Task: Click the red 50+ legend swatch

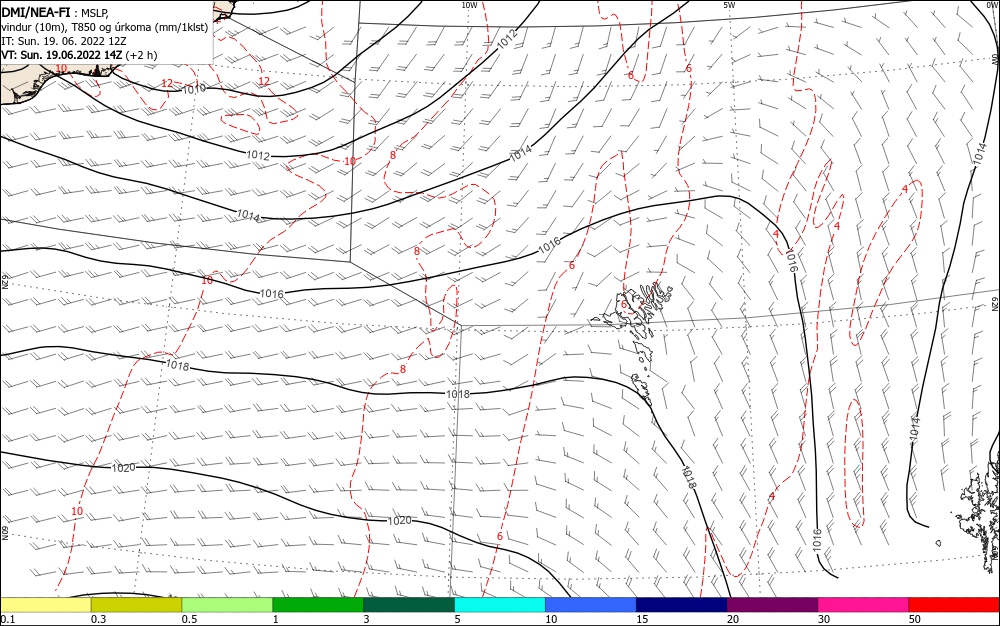Action: (x=954, y=605)
